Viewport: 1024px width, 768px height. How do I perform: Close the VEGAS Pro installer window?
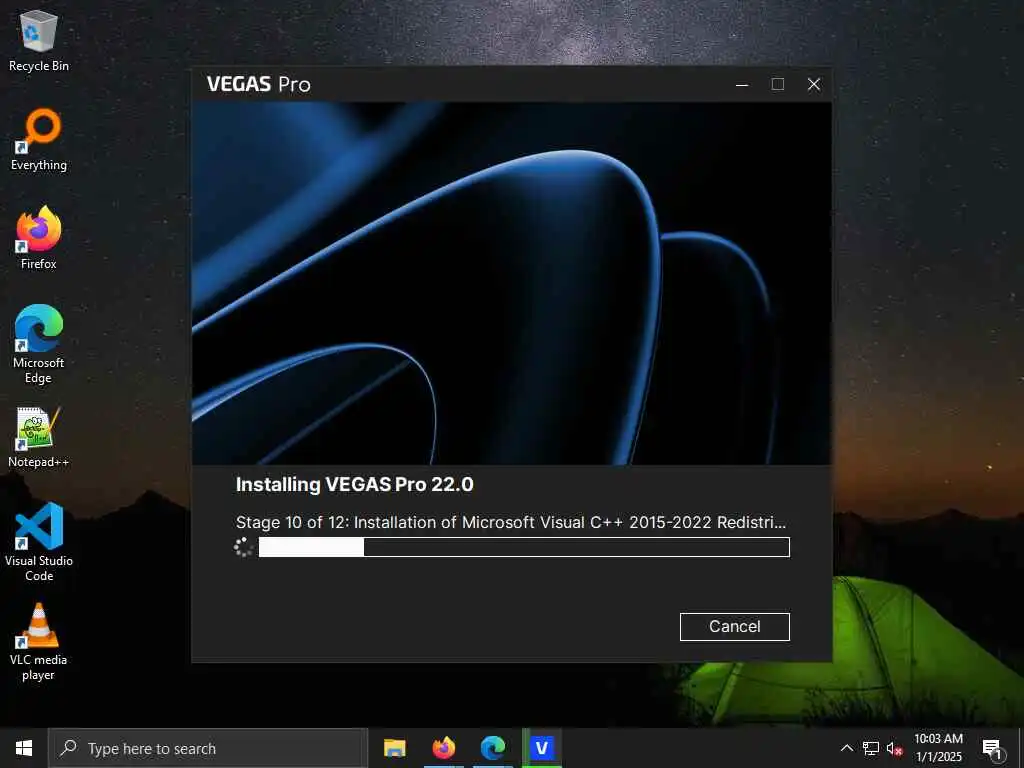pos(814,84)
